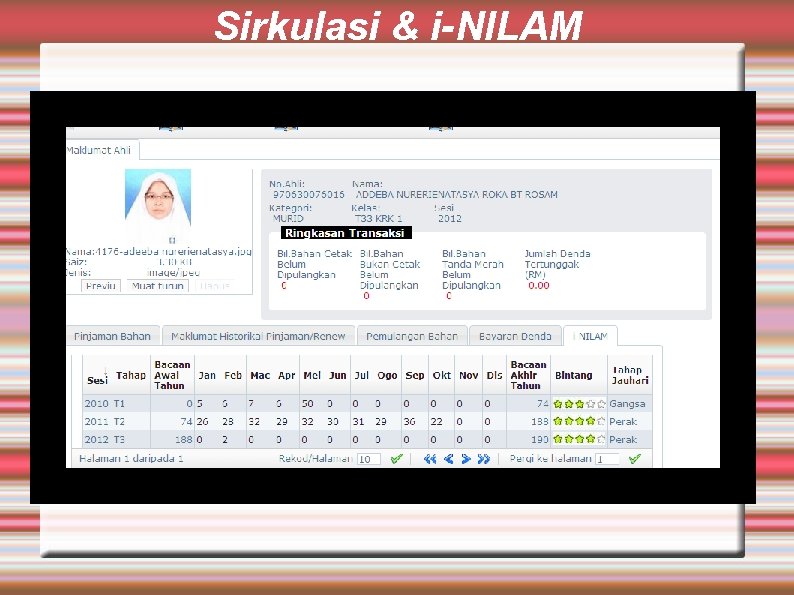Click the Ringkasan Transaksi heading
The height and width of the screenshot is (595, 794).
tap(345, 233)
